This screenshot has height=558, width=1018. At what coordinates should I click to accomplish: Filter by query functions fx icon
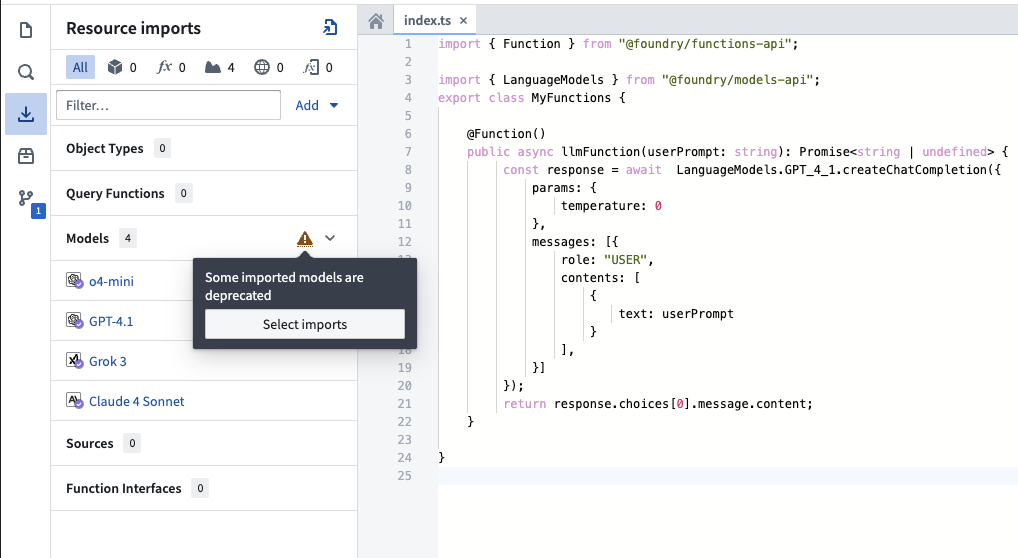(171, 67)
